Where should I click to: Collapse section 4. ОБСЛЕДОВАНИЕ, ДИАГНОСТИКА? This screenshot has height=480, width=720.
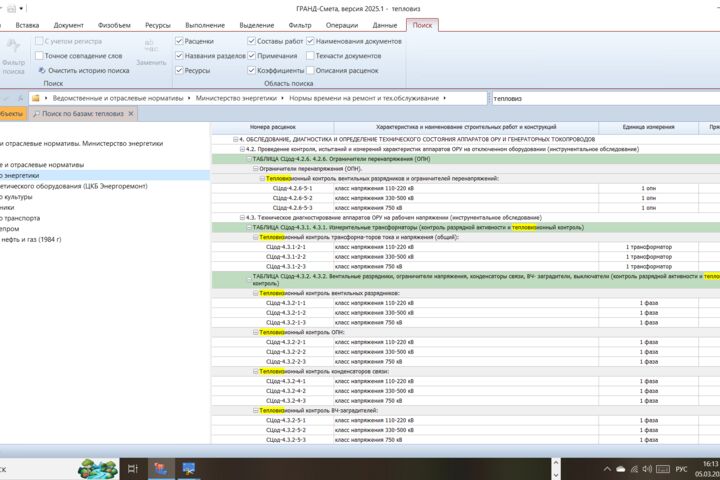point(235,139)
